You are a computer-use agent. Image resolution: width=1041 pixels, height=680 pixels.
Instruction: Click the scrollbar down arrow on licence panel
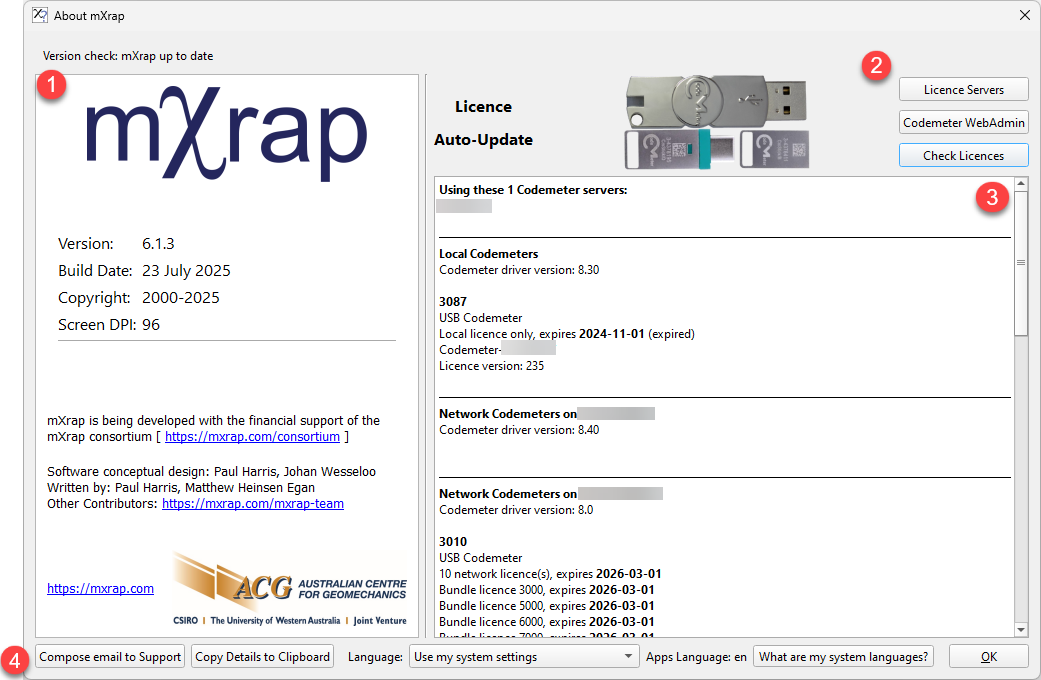(1023, 631)
